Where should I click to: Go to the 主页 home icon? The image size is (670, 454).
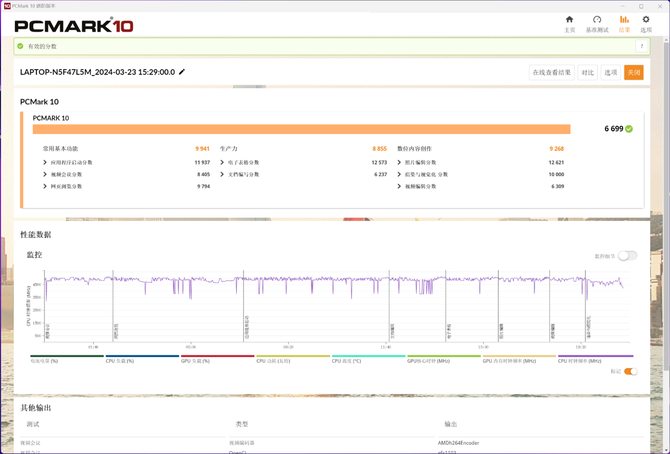point(569,22)
